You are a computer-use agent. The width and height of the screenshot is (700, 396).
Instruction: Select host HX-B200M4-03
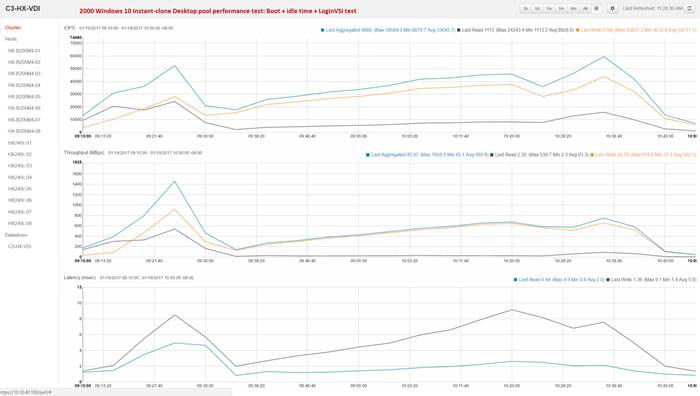click(24, 74)
